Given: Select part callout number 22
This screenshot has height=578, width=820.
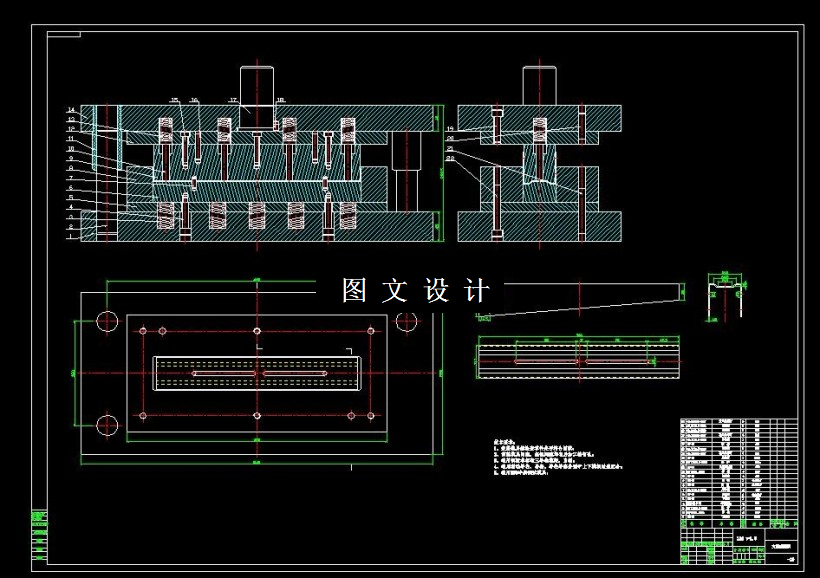Looking at the screenshot, I should click(x=450, y=158).
